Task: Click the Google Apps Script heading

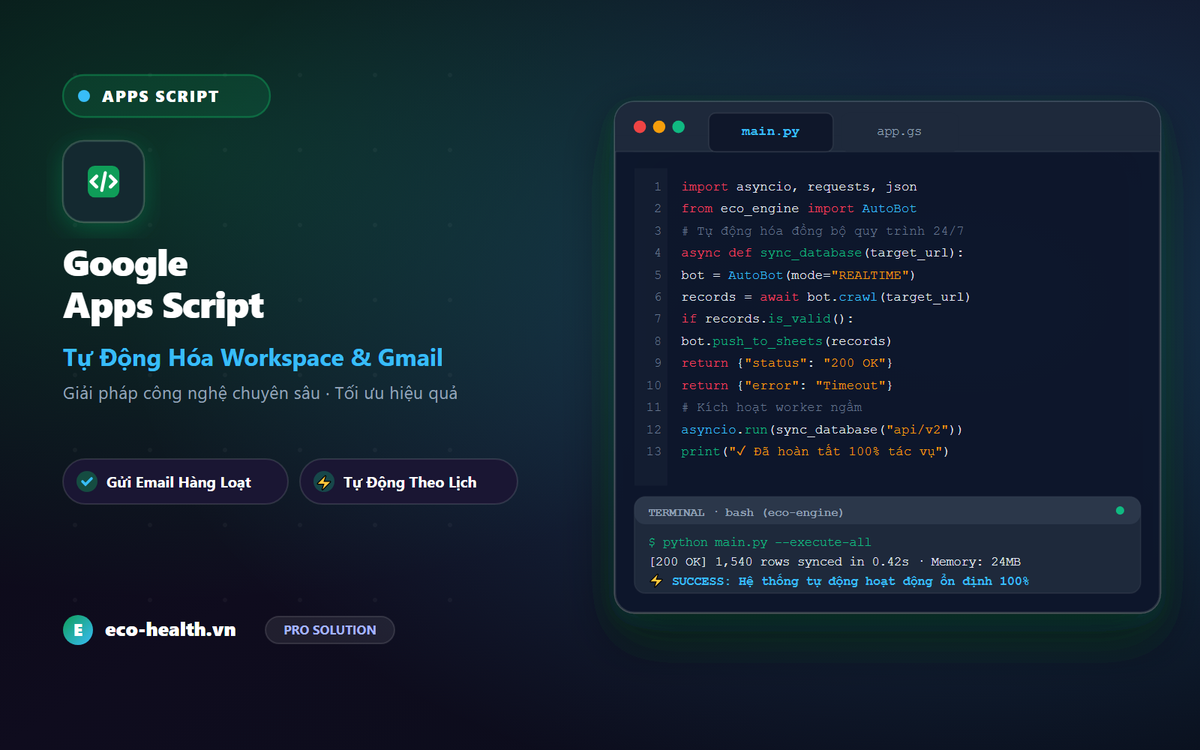Action: 163,285
